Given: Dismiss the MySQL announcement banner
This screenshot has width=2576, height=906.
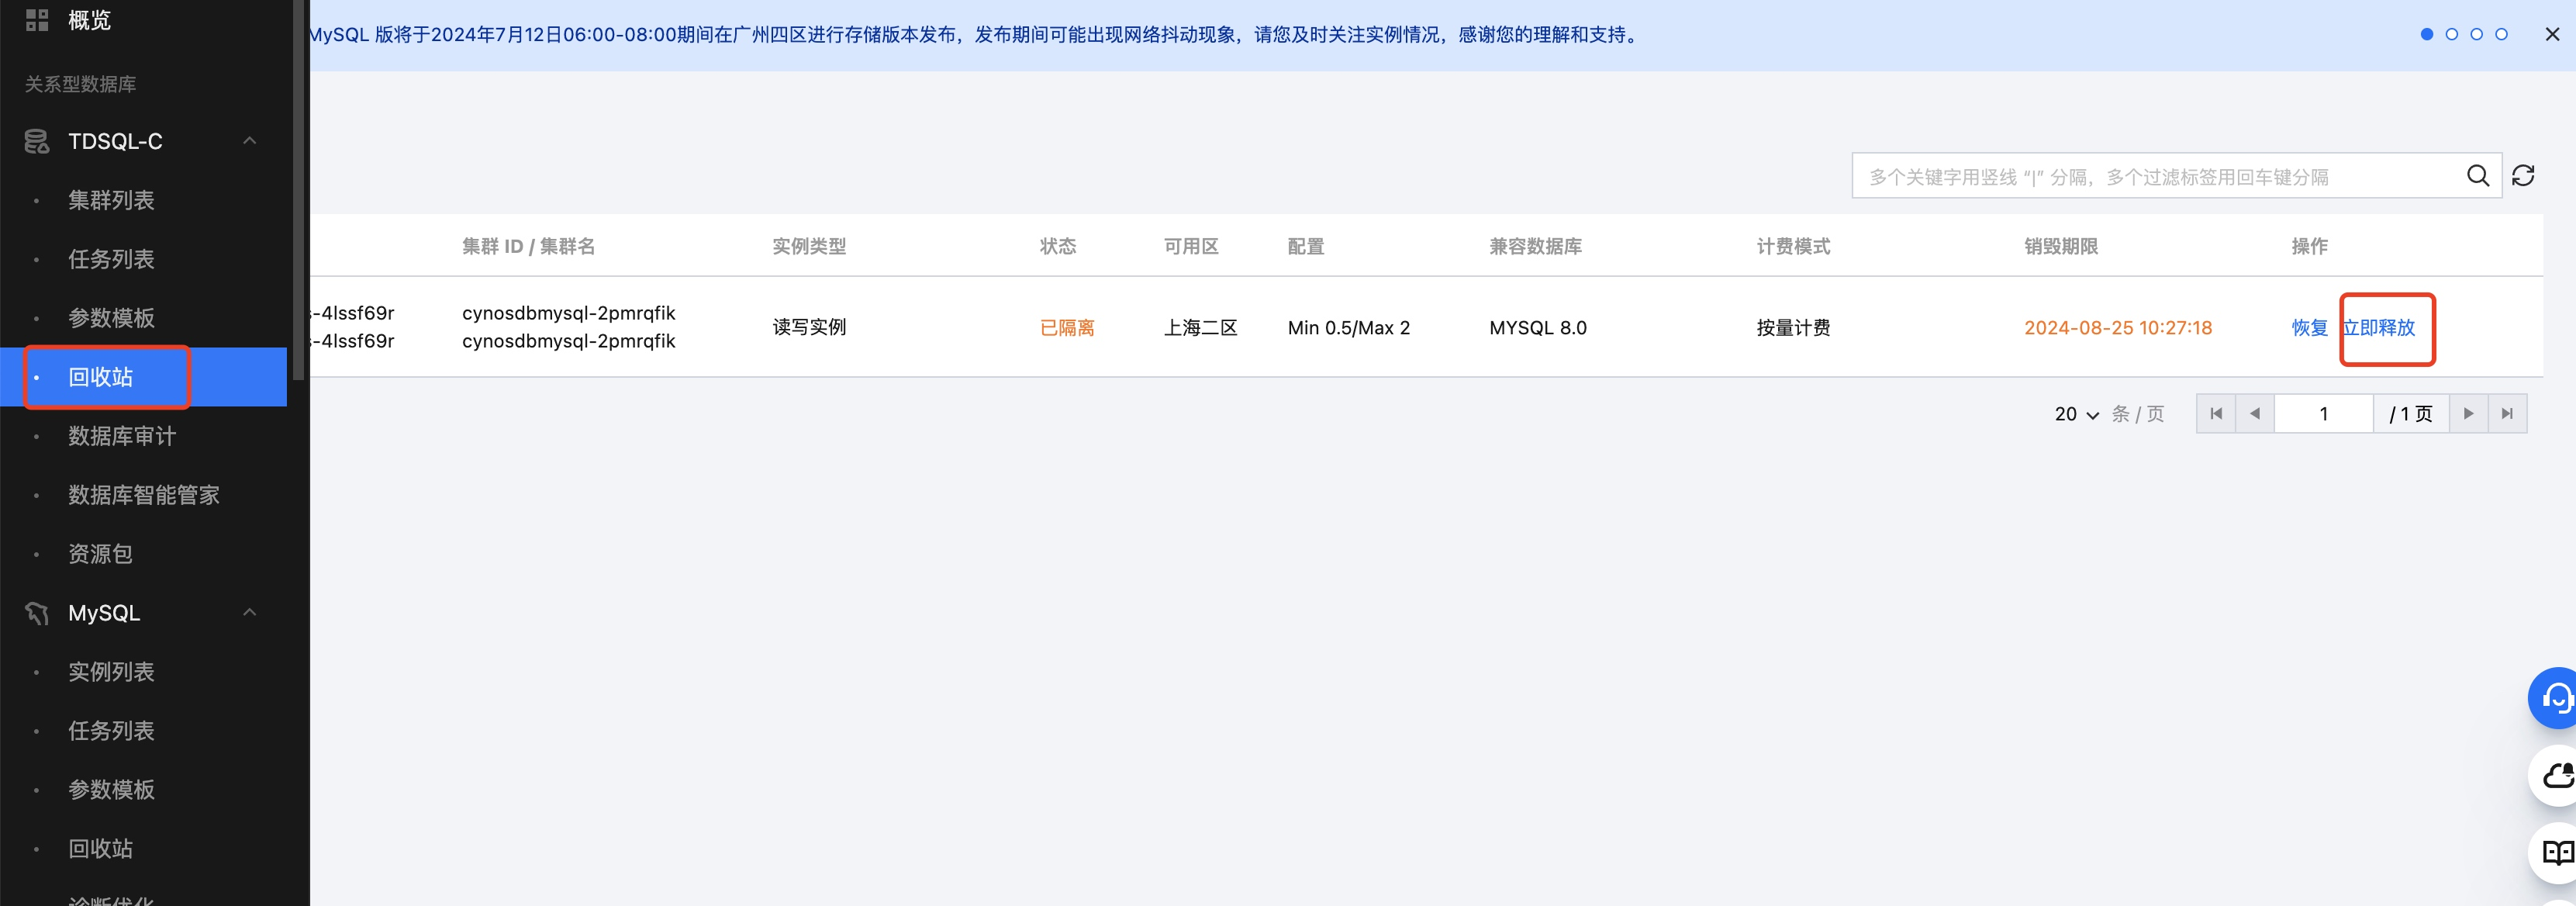Looking at the screenshot, I should point(2552,34).
